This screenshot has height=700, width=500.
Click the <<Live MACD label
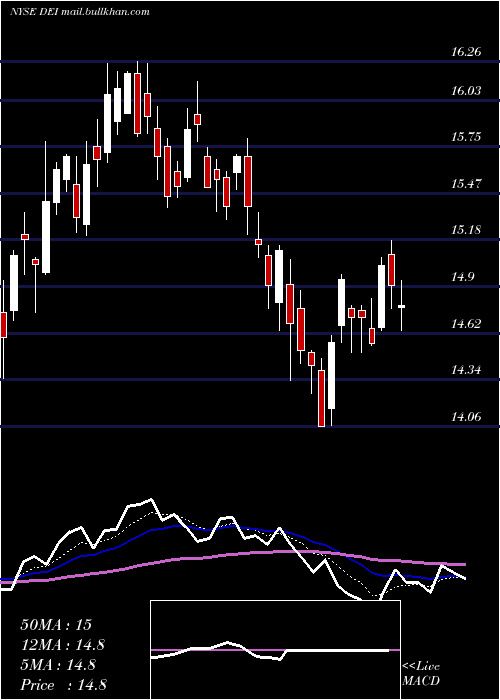pyautogui.click(x=421, y=674)
